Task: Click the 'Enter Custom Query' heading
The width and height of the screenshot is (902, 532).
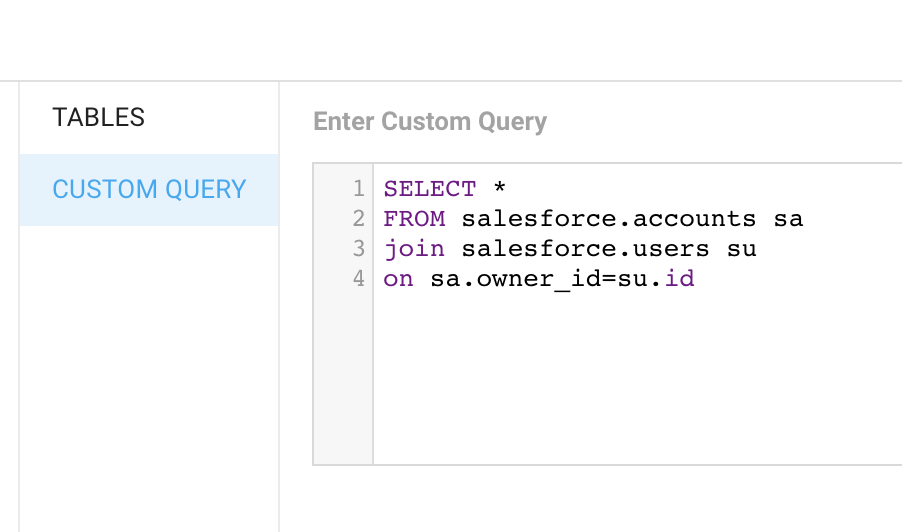Action: coord(430,121)
